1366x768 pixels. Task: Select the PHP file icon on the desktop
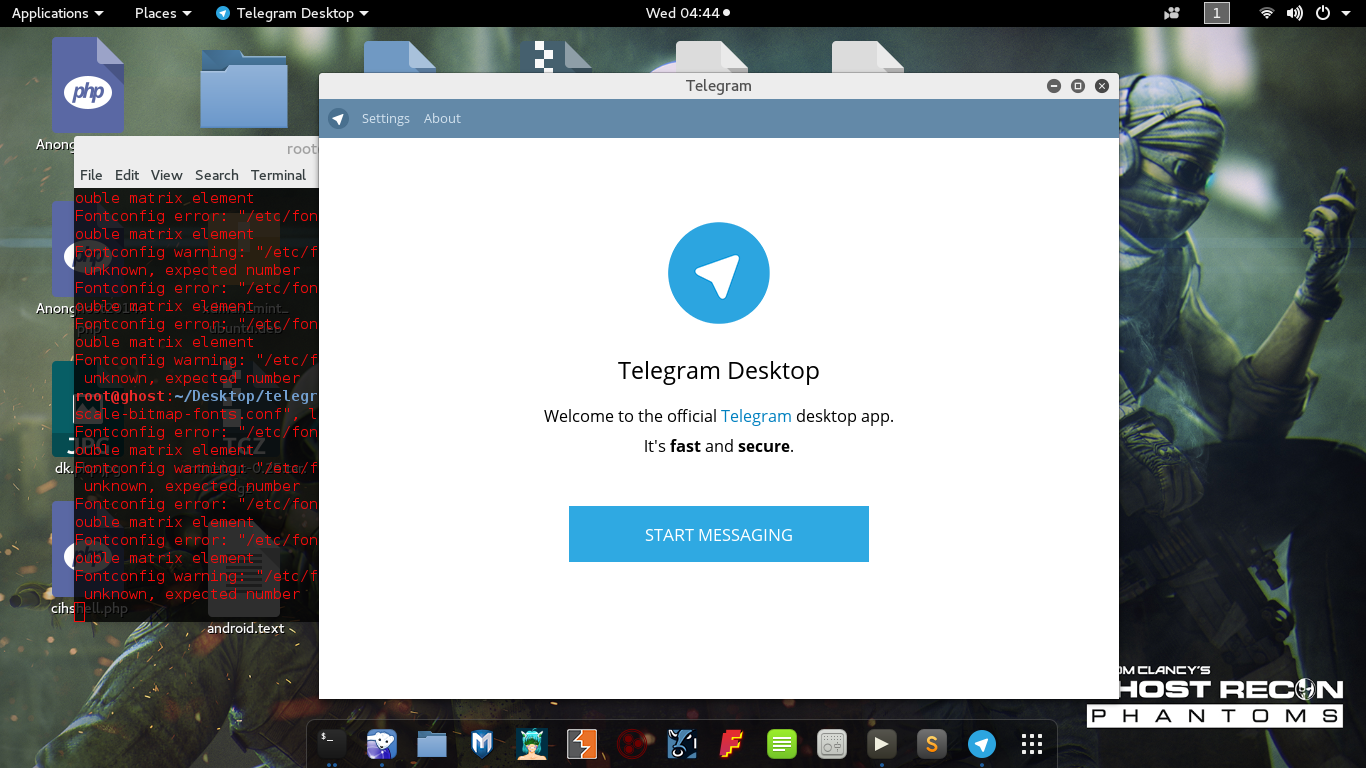[x=88, y=86]
